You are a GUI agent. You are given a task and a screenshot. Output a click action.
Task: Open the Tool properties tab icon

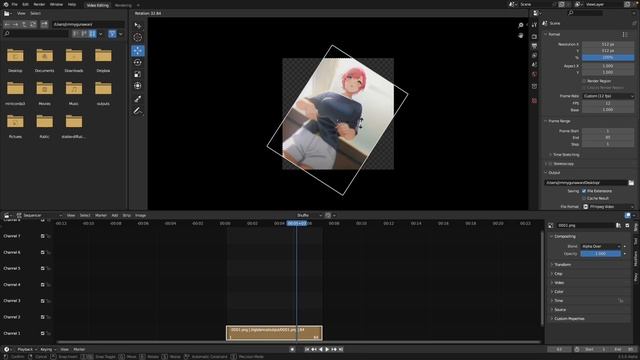coord(534,25)
